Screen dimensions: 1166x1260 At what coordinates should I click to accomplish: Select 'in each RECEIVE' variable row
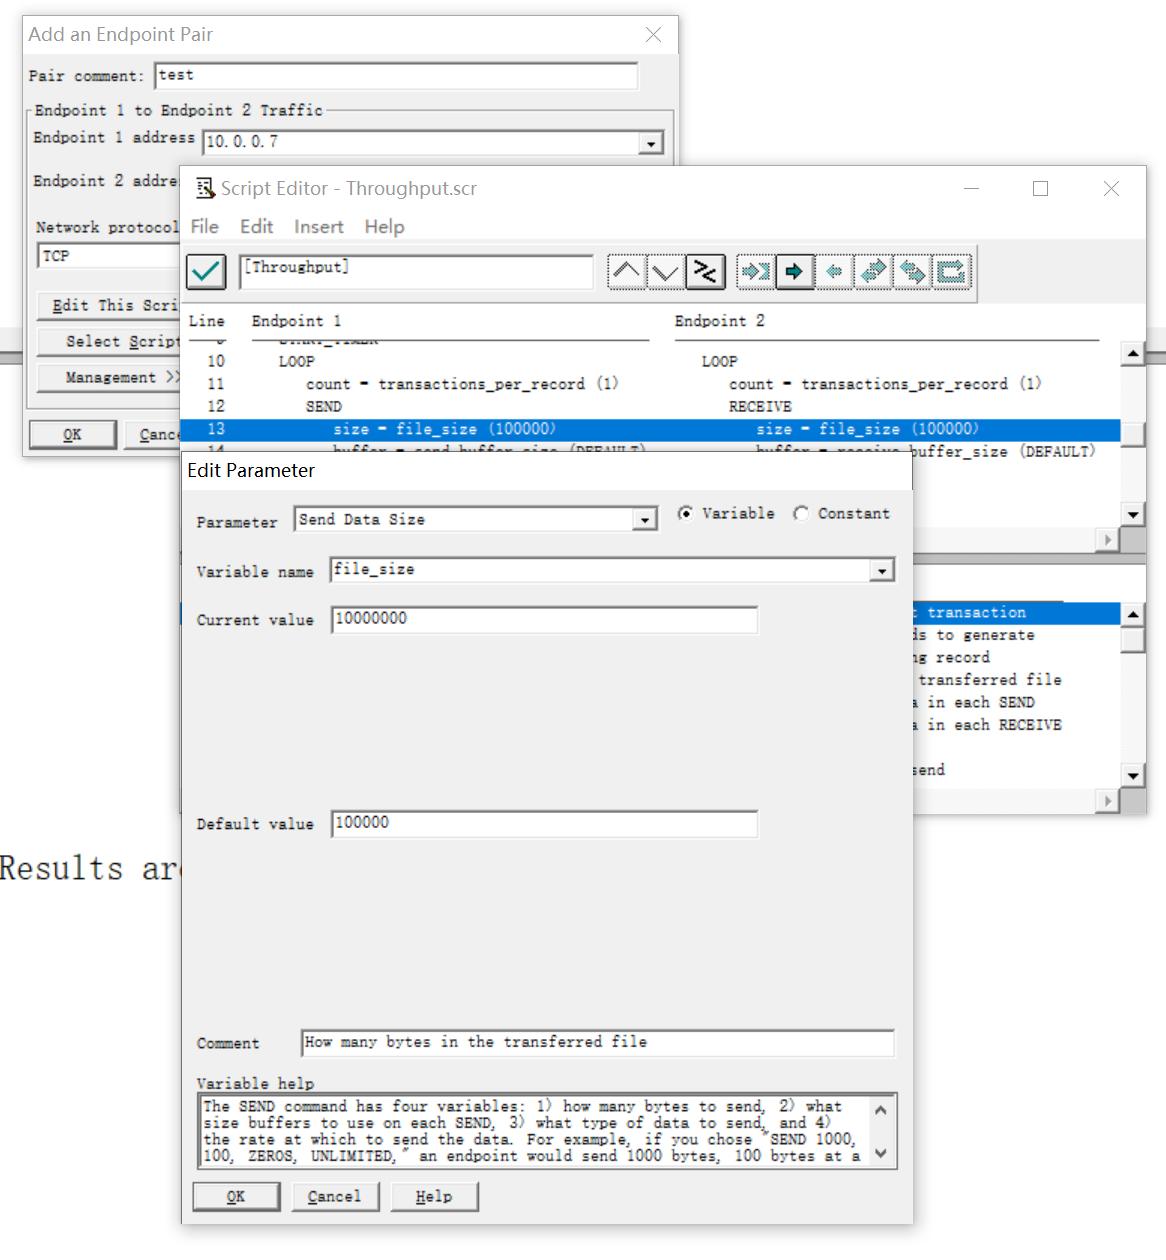[1016, 725]
